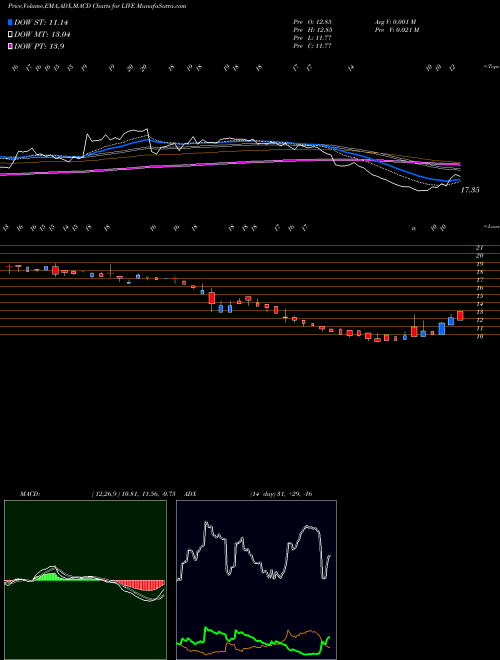Click the 'Pre C: 11.77' close value
Screen dimensions: 500x660
[313, 46]
